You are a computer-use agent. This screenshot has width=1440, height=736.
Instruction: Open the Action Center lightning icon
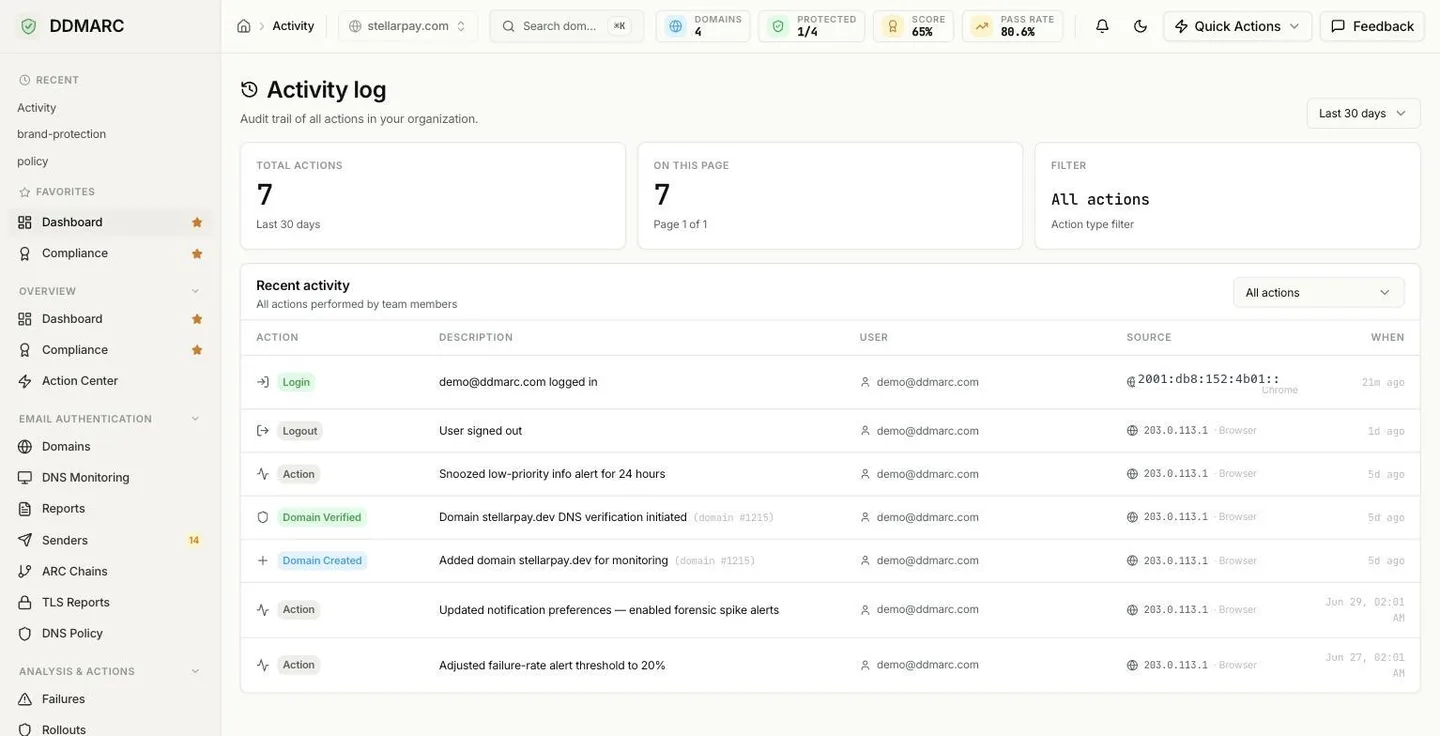click(x=25, y=381)
